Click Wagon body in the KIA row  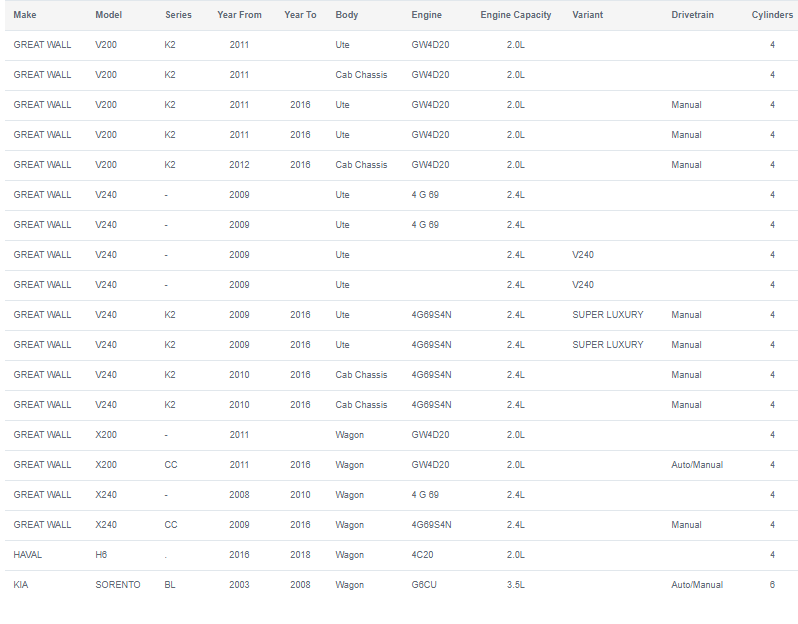(x=350, y=585)
